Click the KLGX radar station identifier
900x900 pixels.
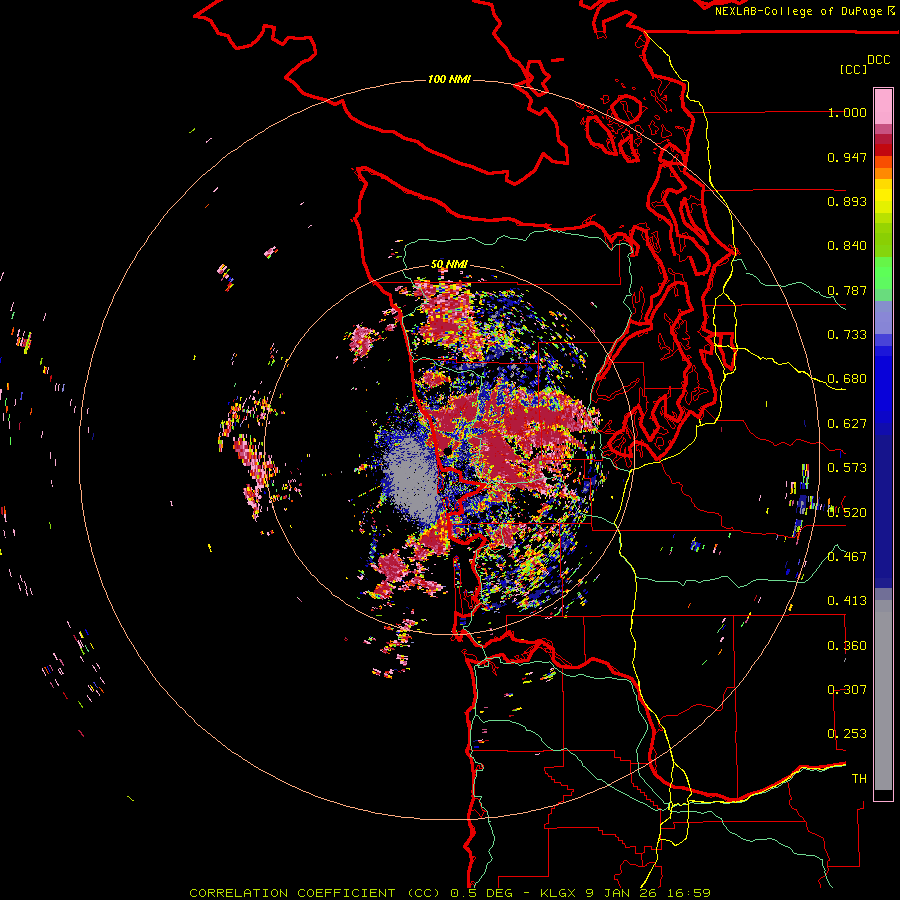[x=560, y=893]
